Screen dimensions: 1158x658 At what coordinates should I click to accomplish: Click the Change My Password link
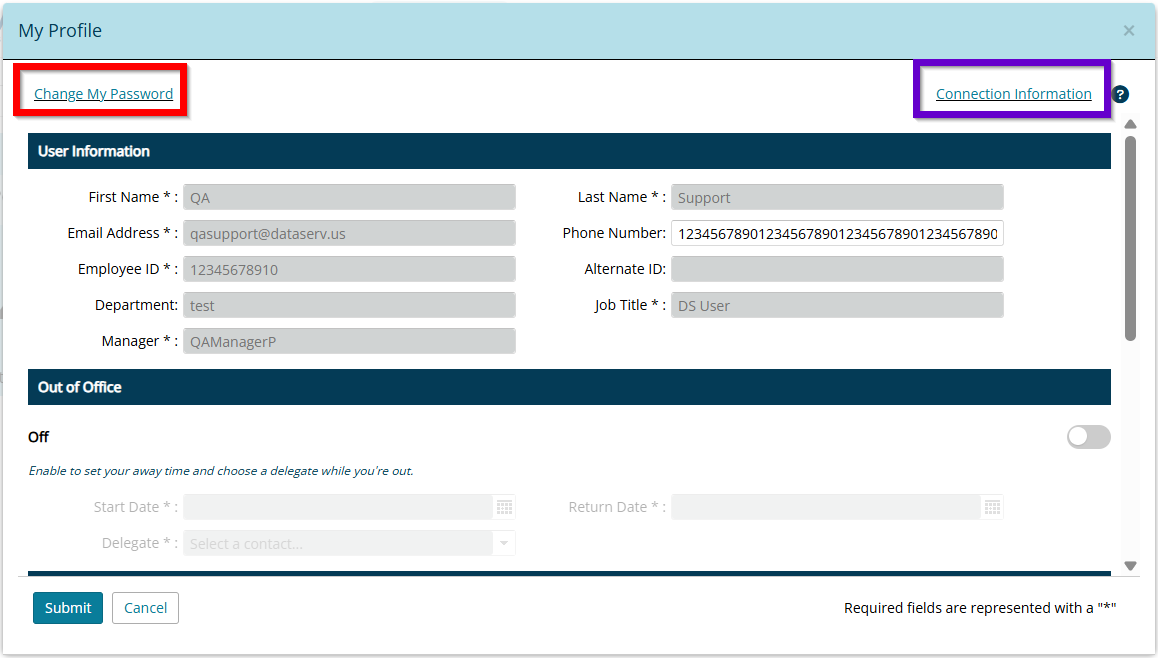click(x=103, y=94)
